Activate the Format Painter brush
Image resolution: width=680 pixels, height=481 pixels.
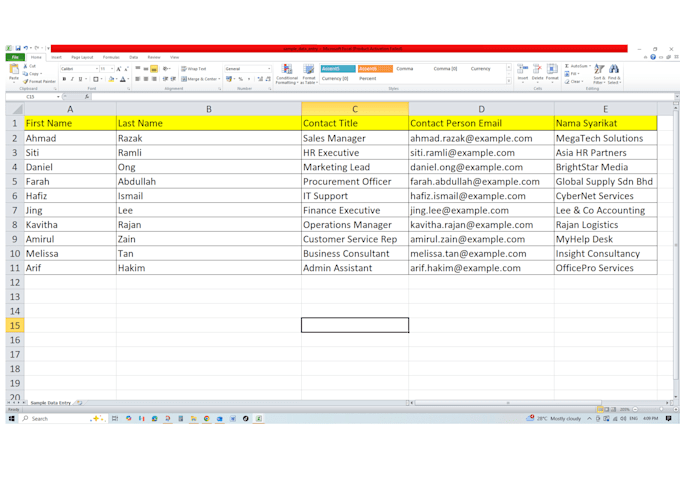point(39,81)
